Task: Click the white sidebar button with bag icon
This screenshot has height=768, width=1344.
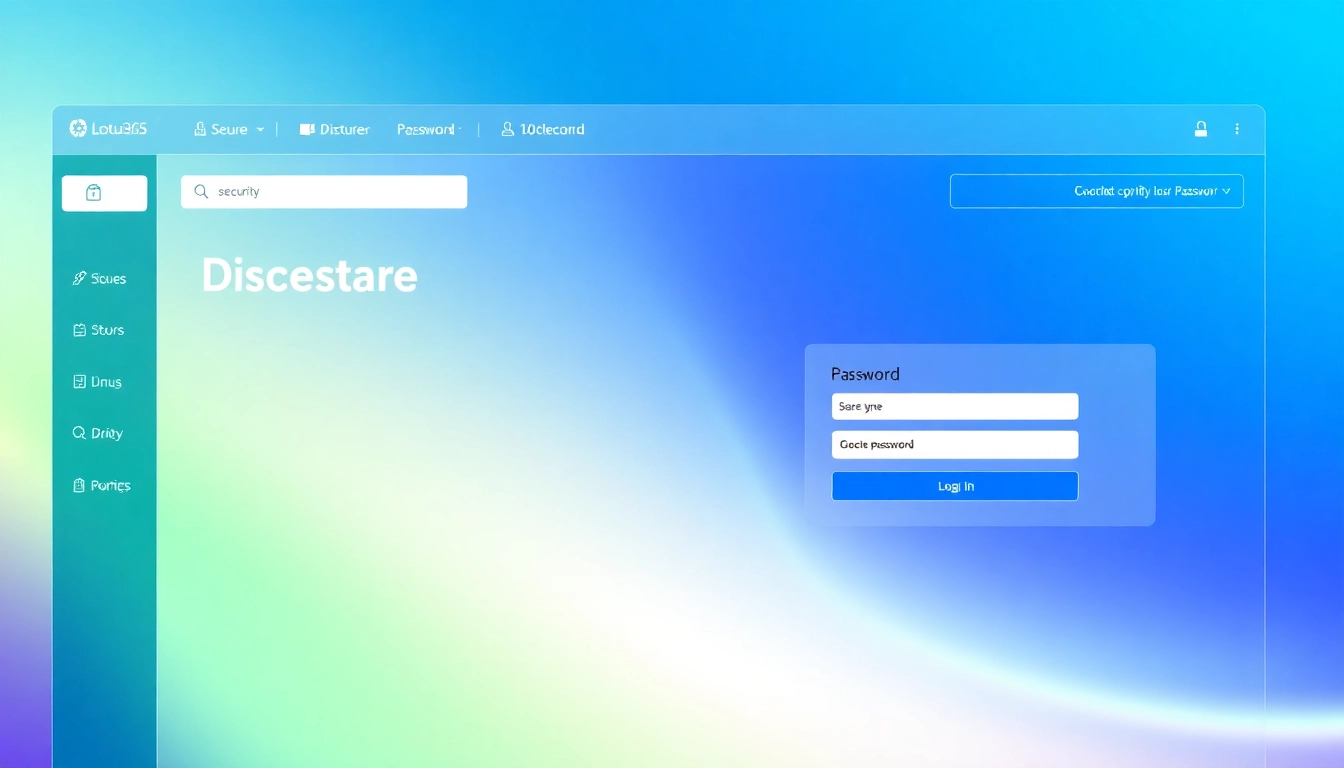Action: (x=104, y=193)
